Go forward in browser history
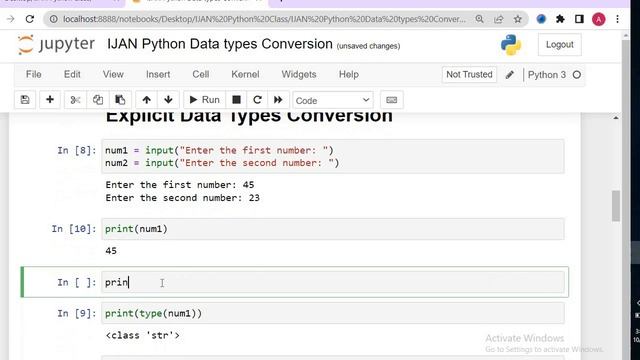The image size is (640, 360). tap(11, 19)
